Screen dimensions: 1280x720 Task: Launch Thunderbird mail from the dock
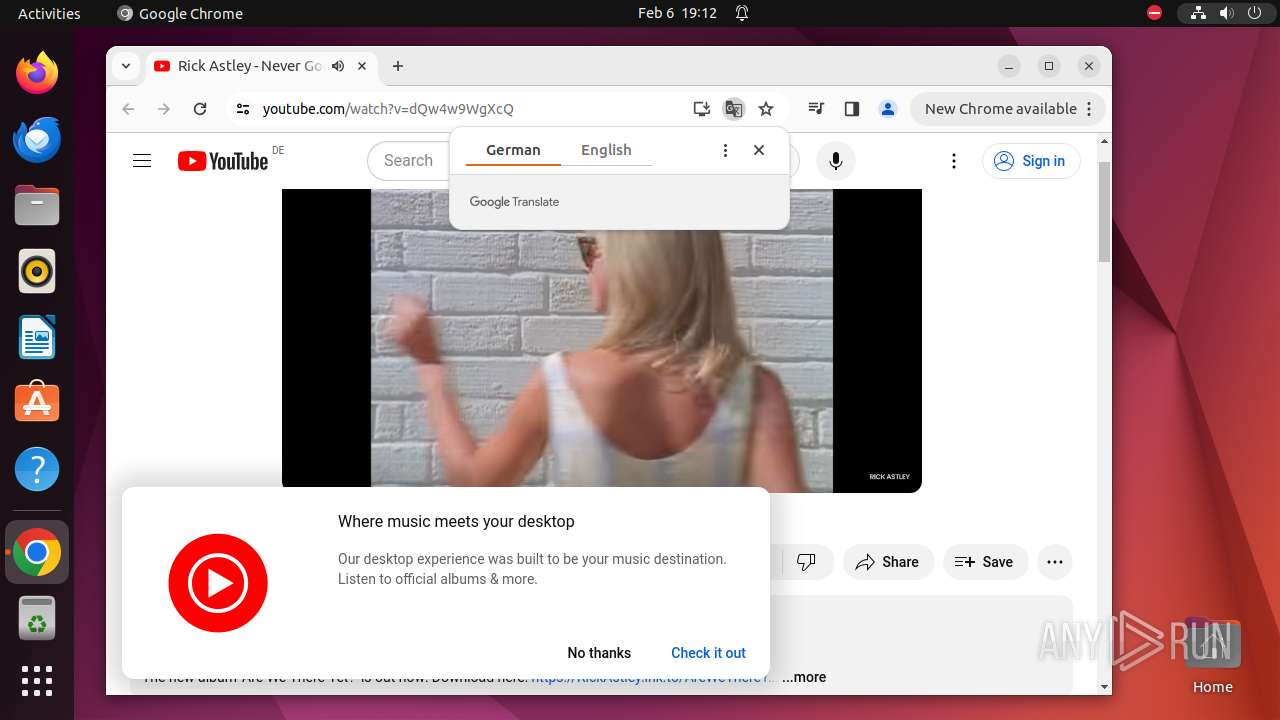(x=37, y=139)
